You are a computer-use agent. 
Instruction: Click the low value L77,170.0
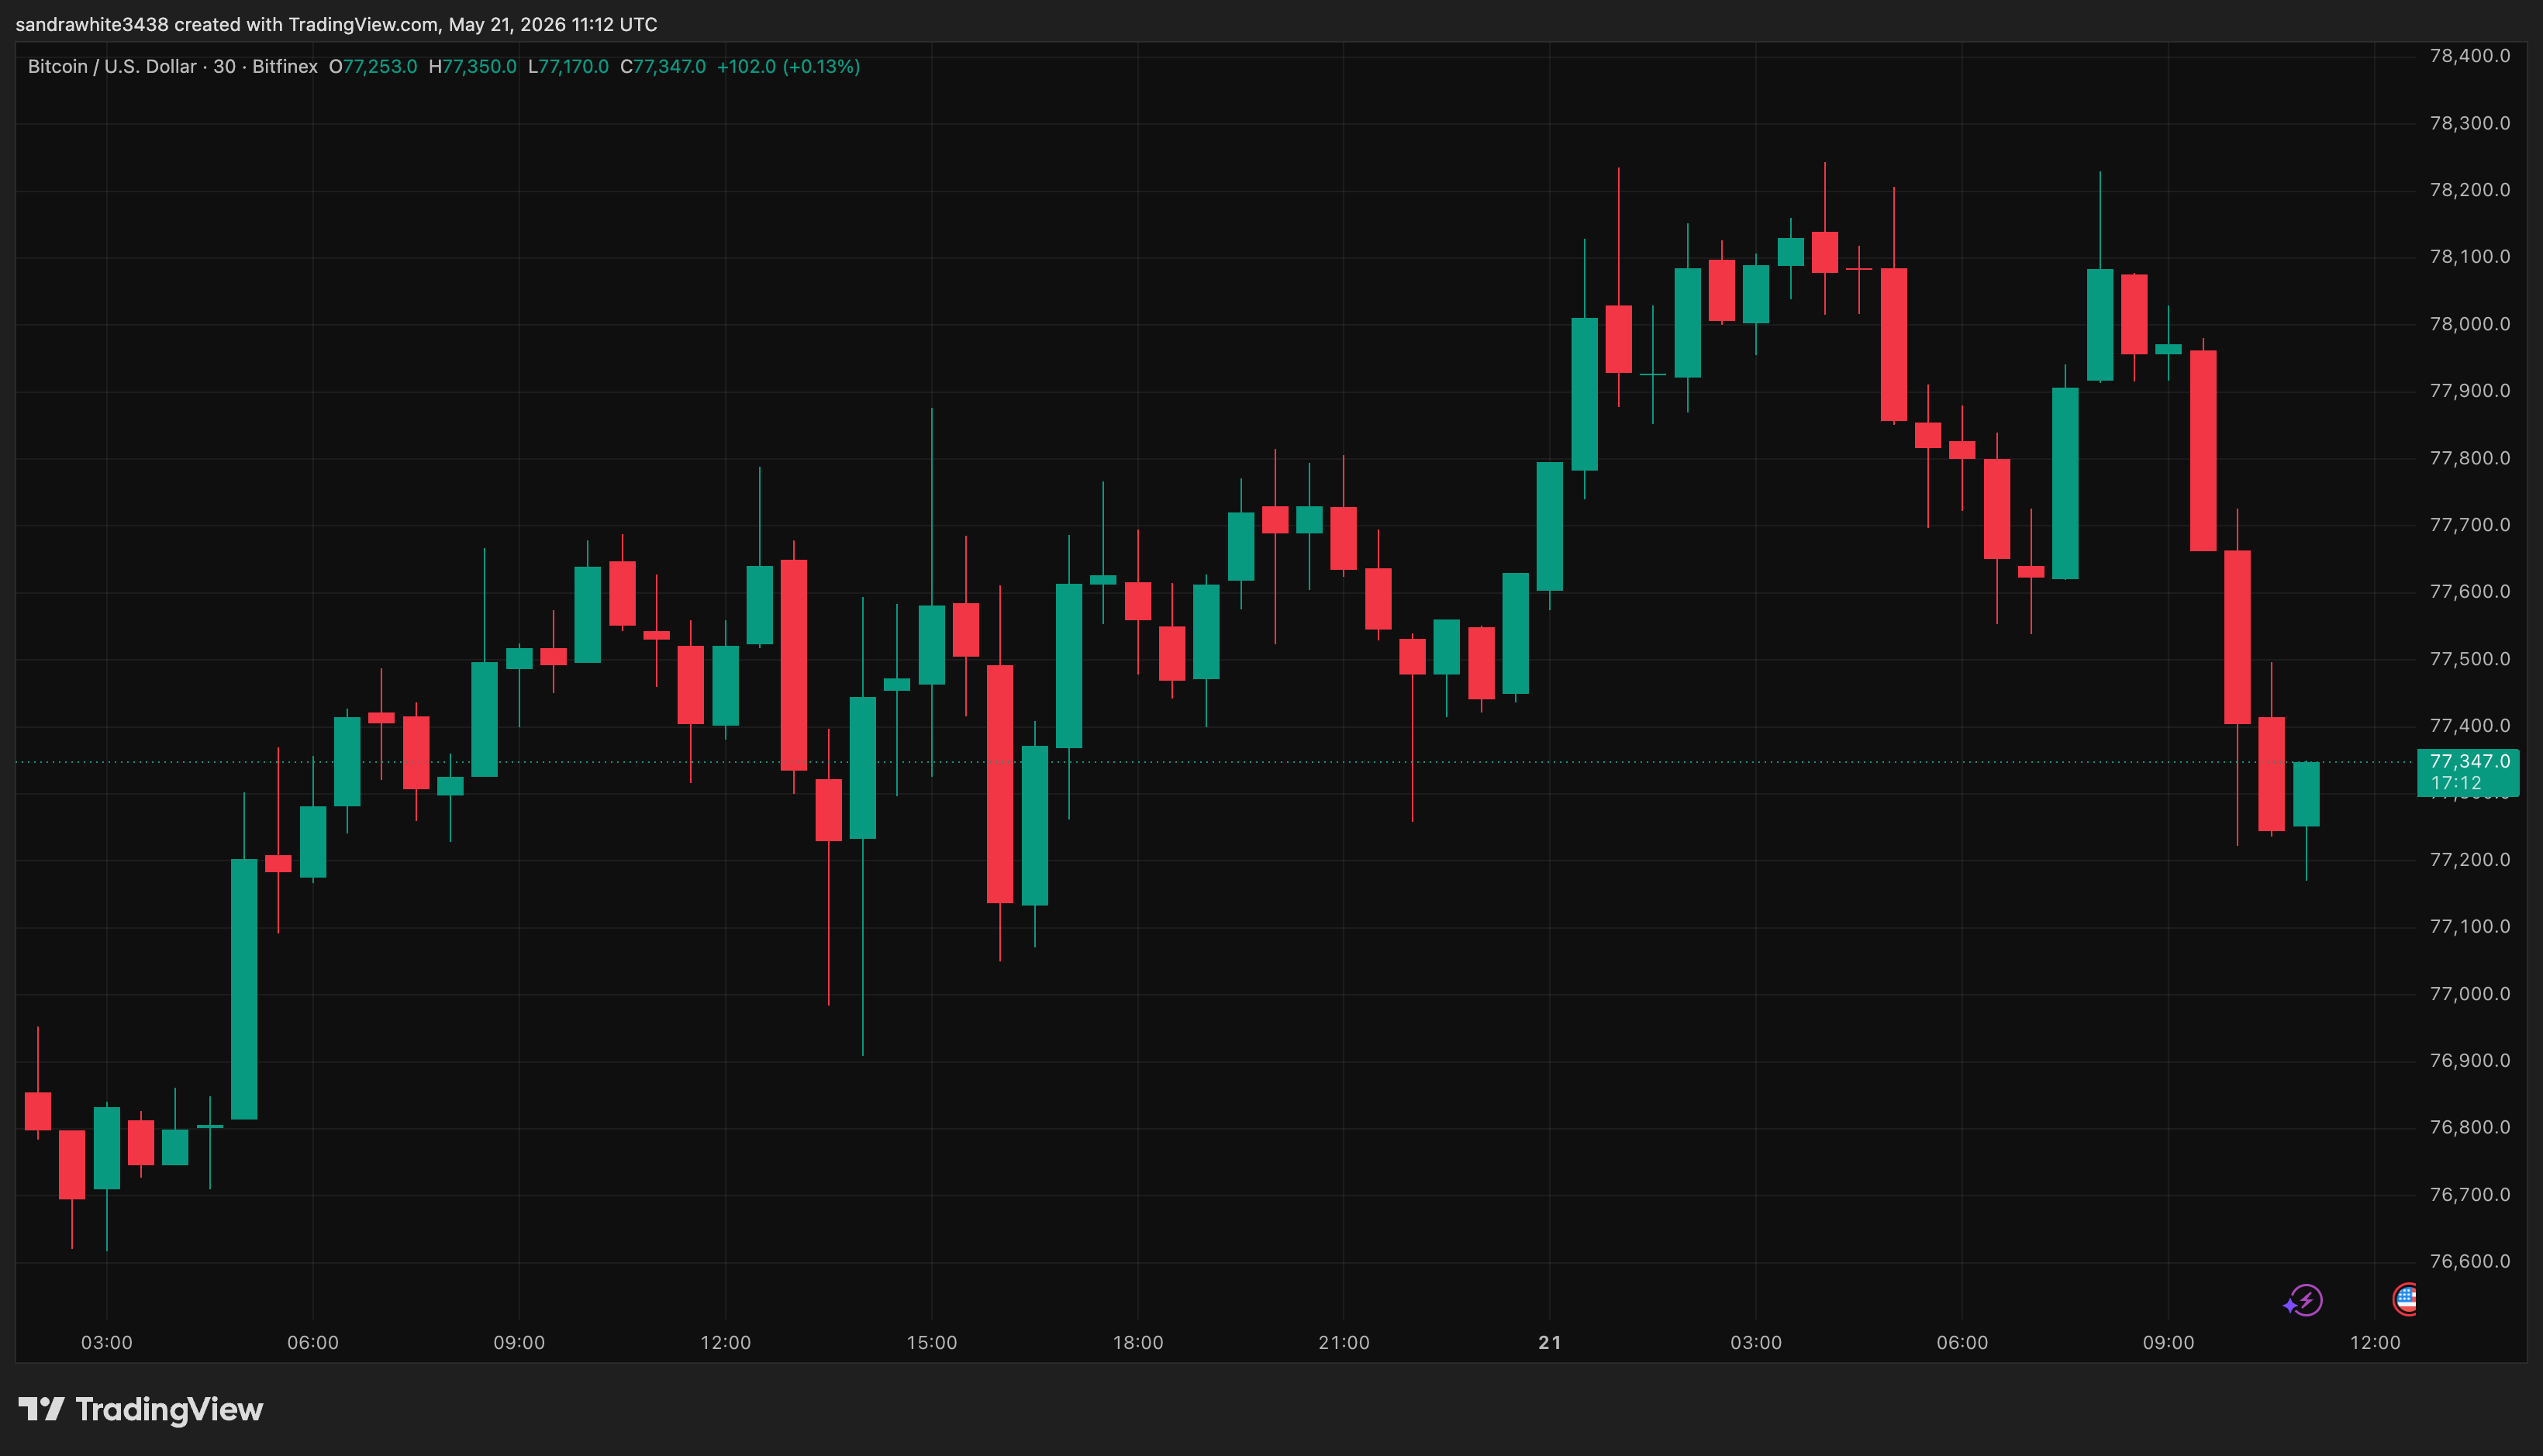[568, 67]
